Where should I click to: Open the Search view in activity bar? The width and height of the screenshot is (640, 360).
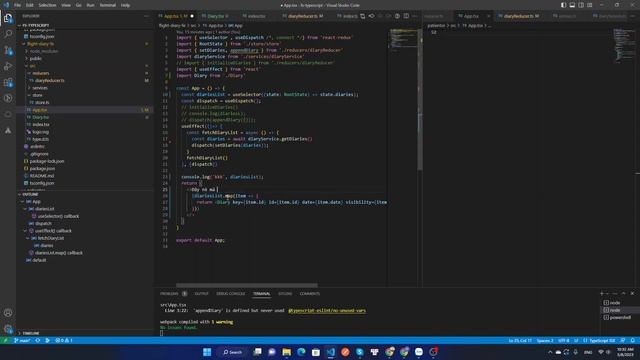[x=8, y=34]
